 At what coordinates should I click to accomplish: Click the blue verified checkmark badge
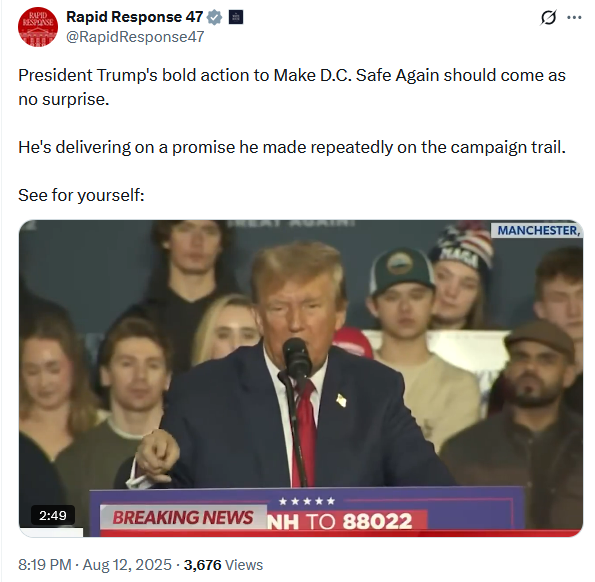(214, 17)
